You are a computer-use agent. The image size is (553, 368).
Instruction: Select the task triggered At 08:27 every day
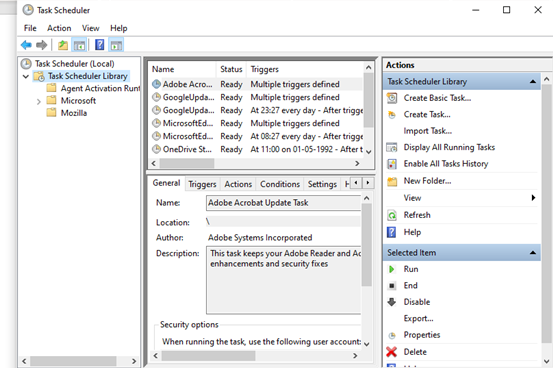[x=256, y=136]
